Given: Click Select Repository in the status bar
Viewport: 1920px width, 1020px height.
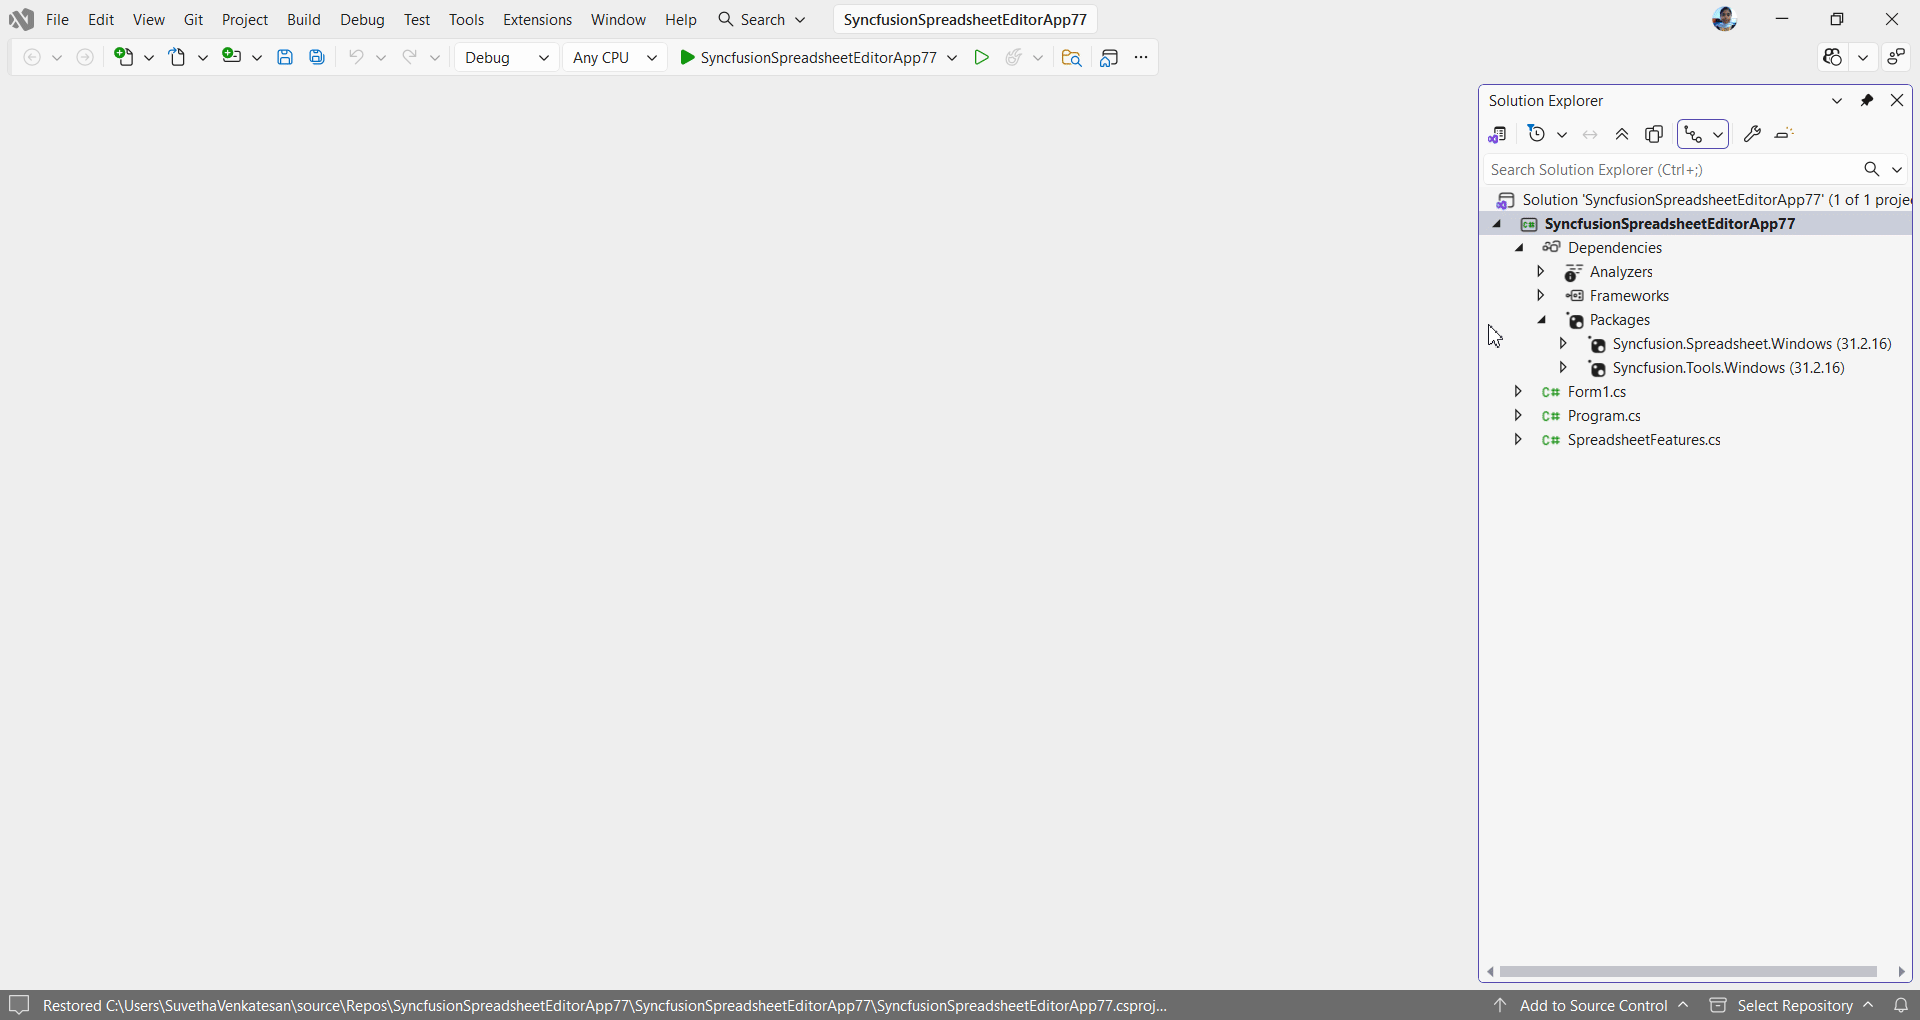Looking at the screenshot, I should (x=1799, y=1006).
